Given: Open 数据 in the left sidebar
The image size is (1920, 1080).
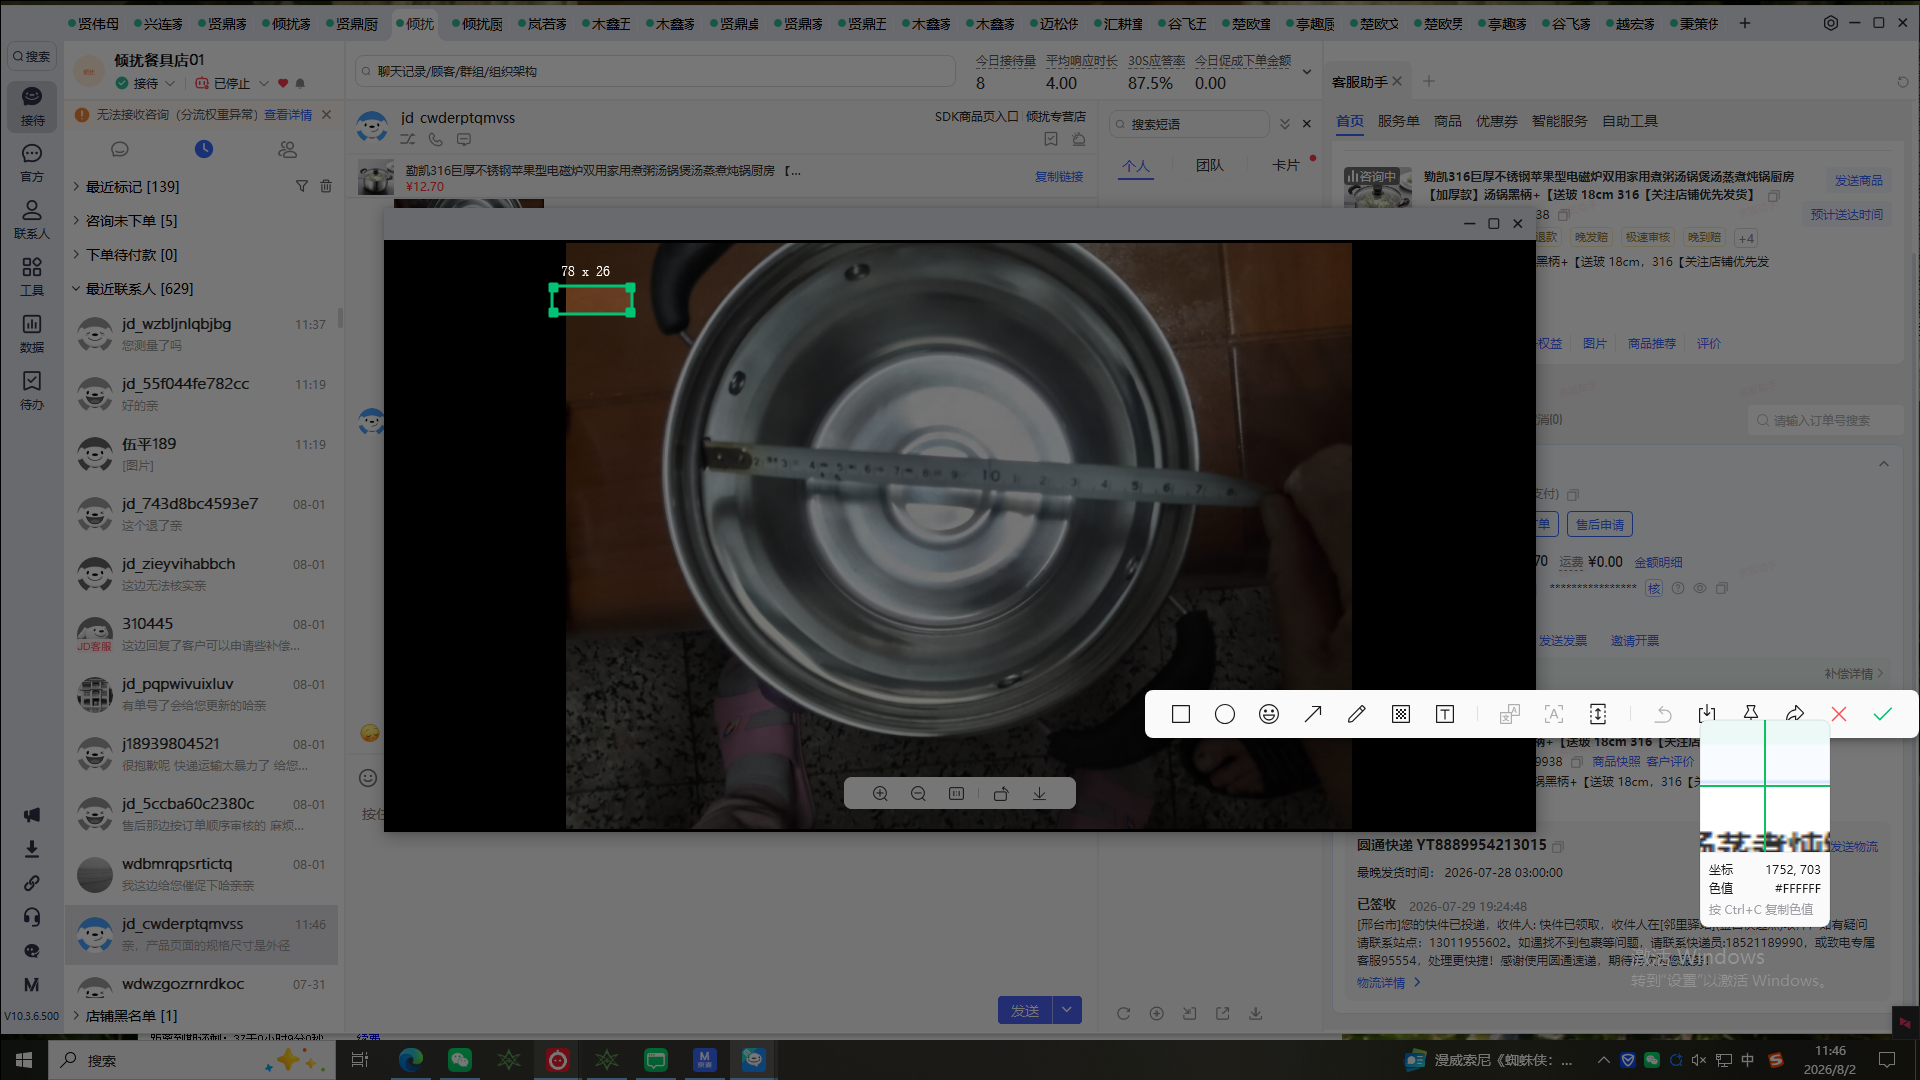Looking at the screenshot, I should coord(32,333).
